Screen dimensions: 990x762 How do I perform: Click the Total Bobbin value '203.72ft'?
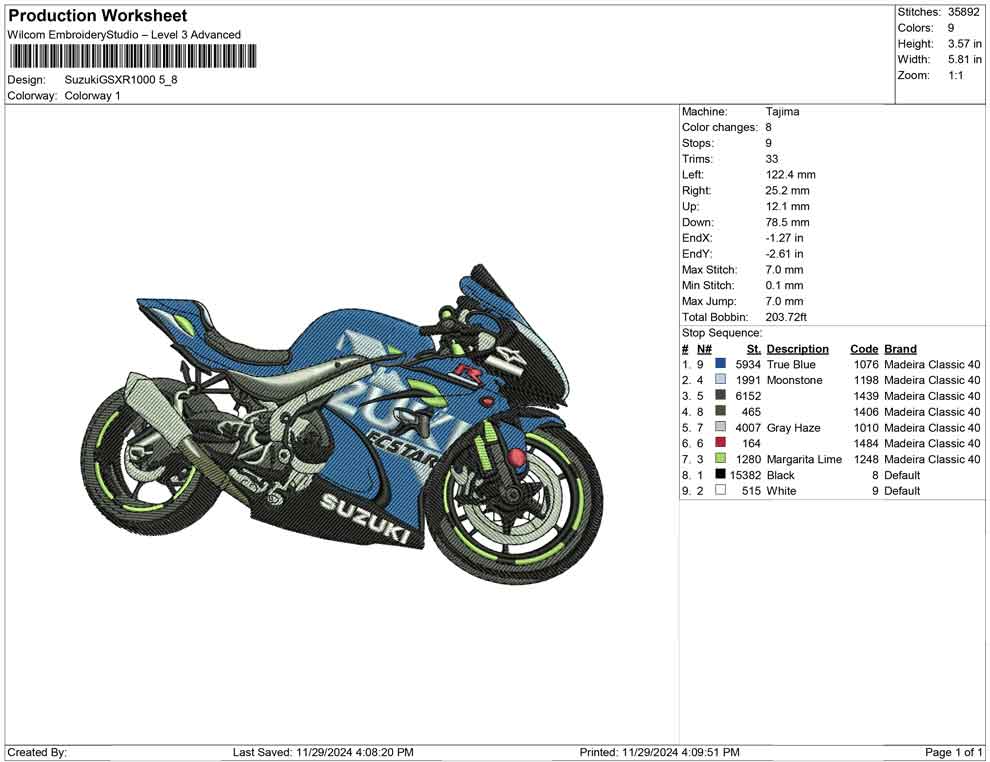click(786, 317)
